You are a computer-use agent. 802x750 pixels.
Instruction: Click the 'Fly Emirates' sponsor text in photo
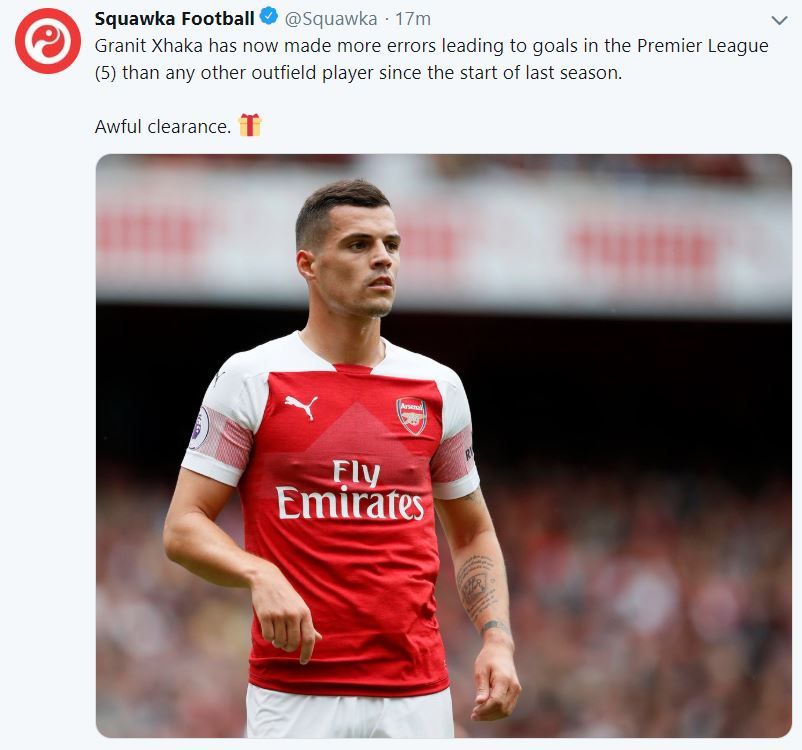click(350, 490)
